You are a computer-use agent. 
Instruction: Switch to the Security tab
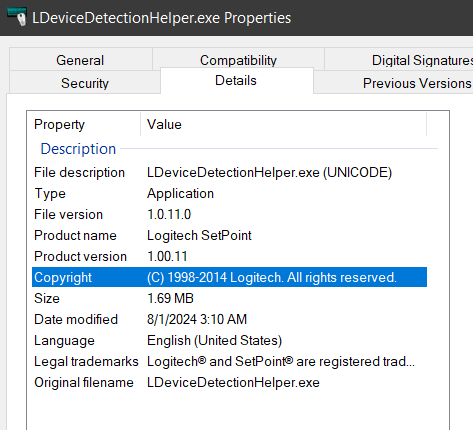click(85, 82)
